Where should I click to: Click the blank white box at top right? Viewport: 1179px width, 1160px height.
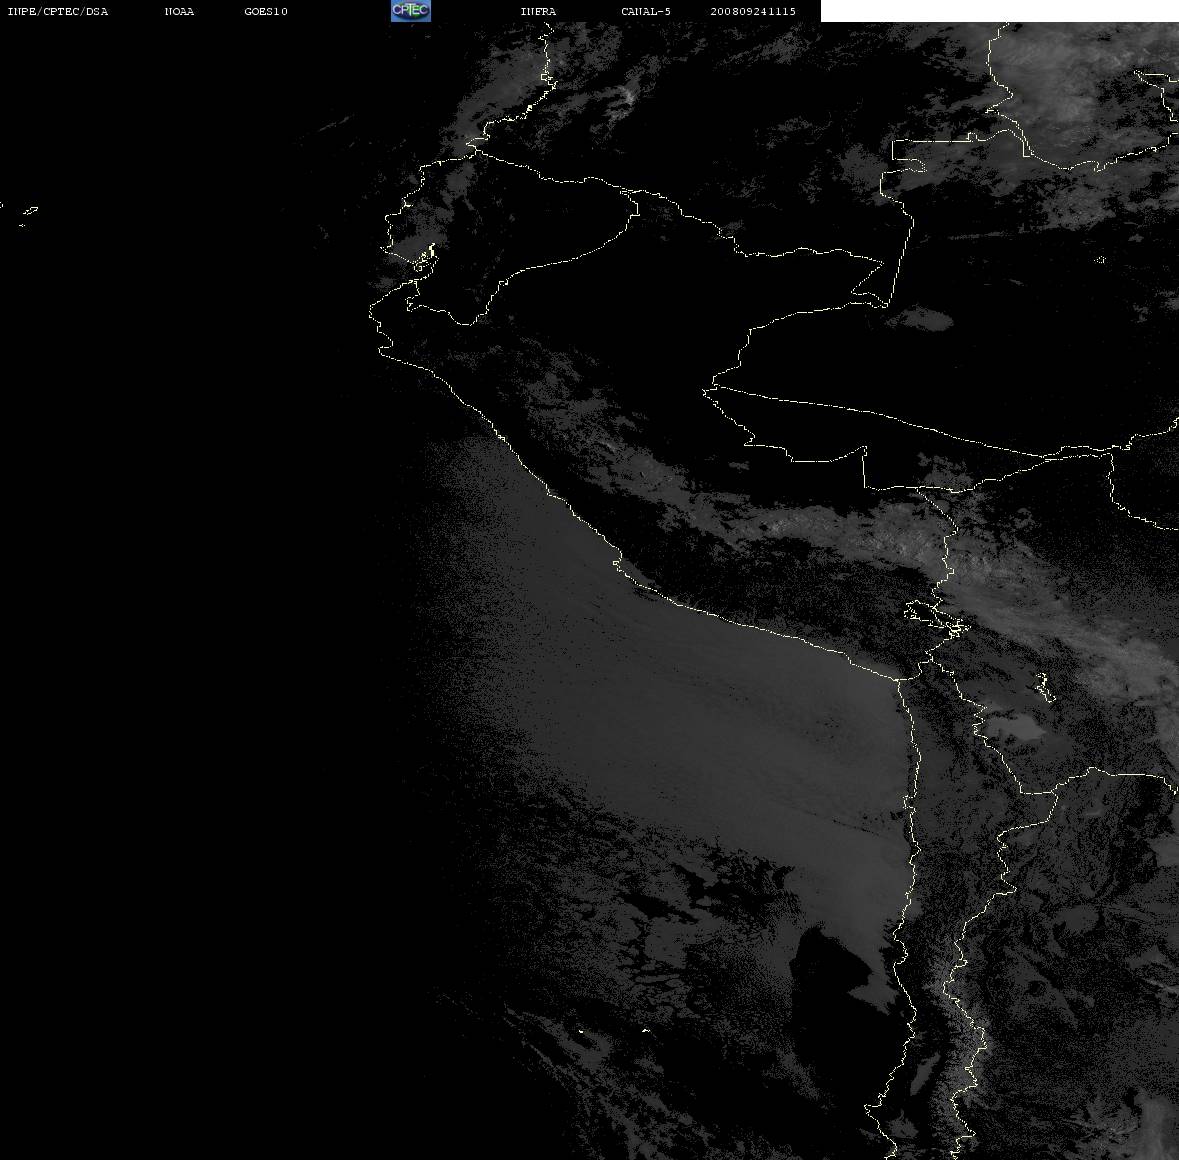pyautogui.click(x=999, y=11)
